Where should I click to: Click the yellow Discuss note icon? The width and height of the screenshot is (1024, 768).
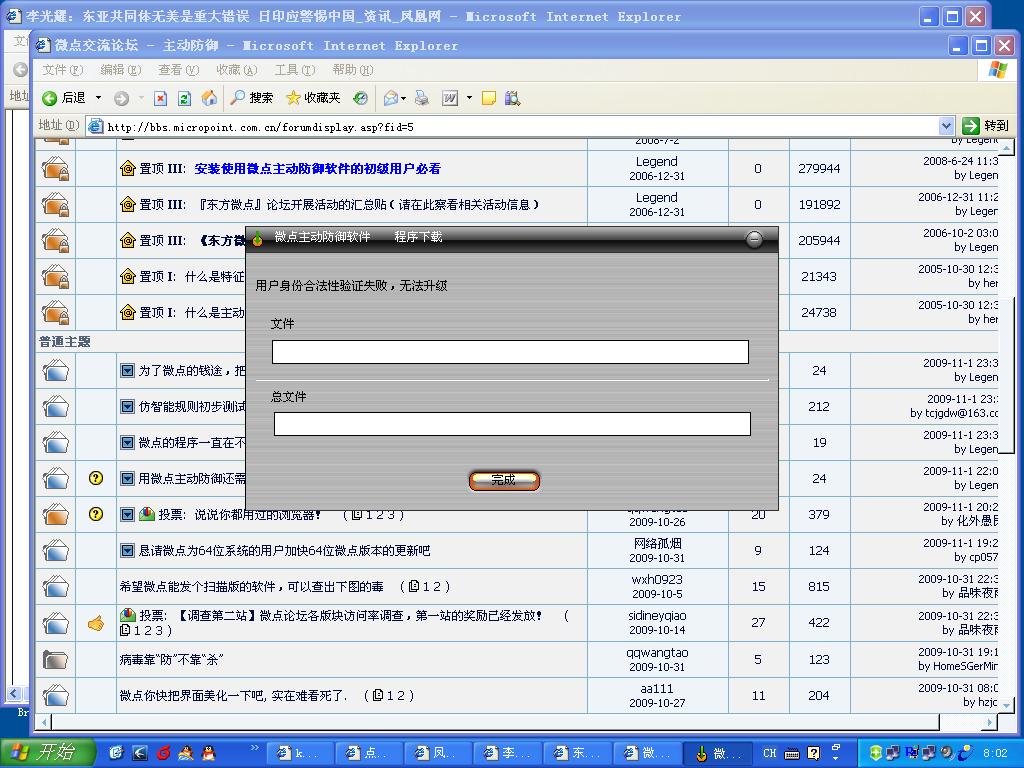click(488, 98)
